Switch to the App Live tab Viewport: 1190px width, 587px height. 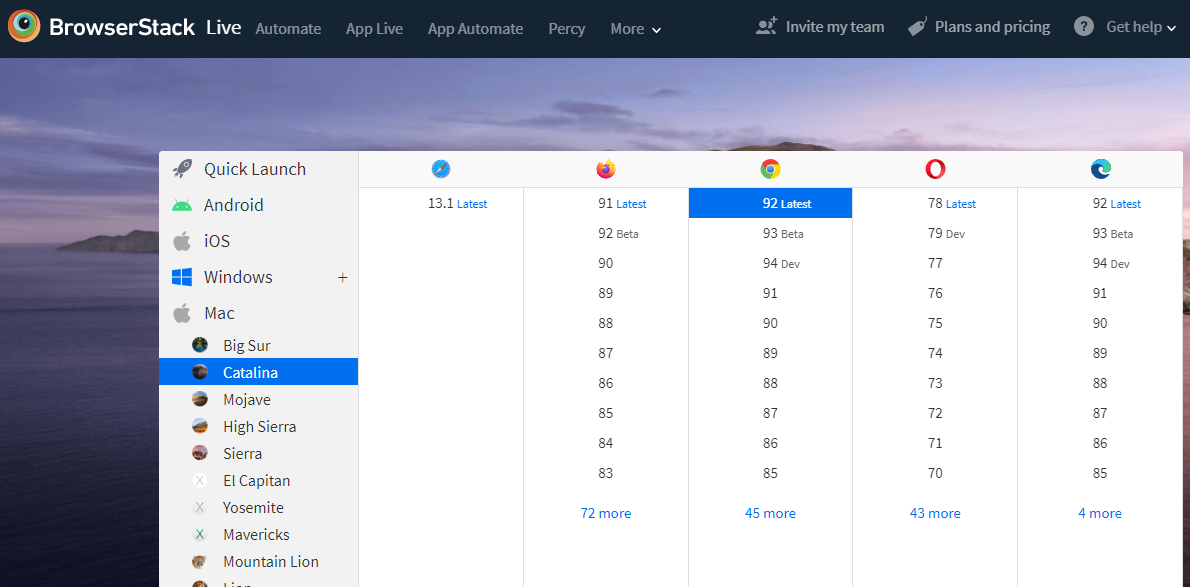coord(374,29)
